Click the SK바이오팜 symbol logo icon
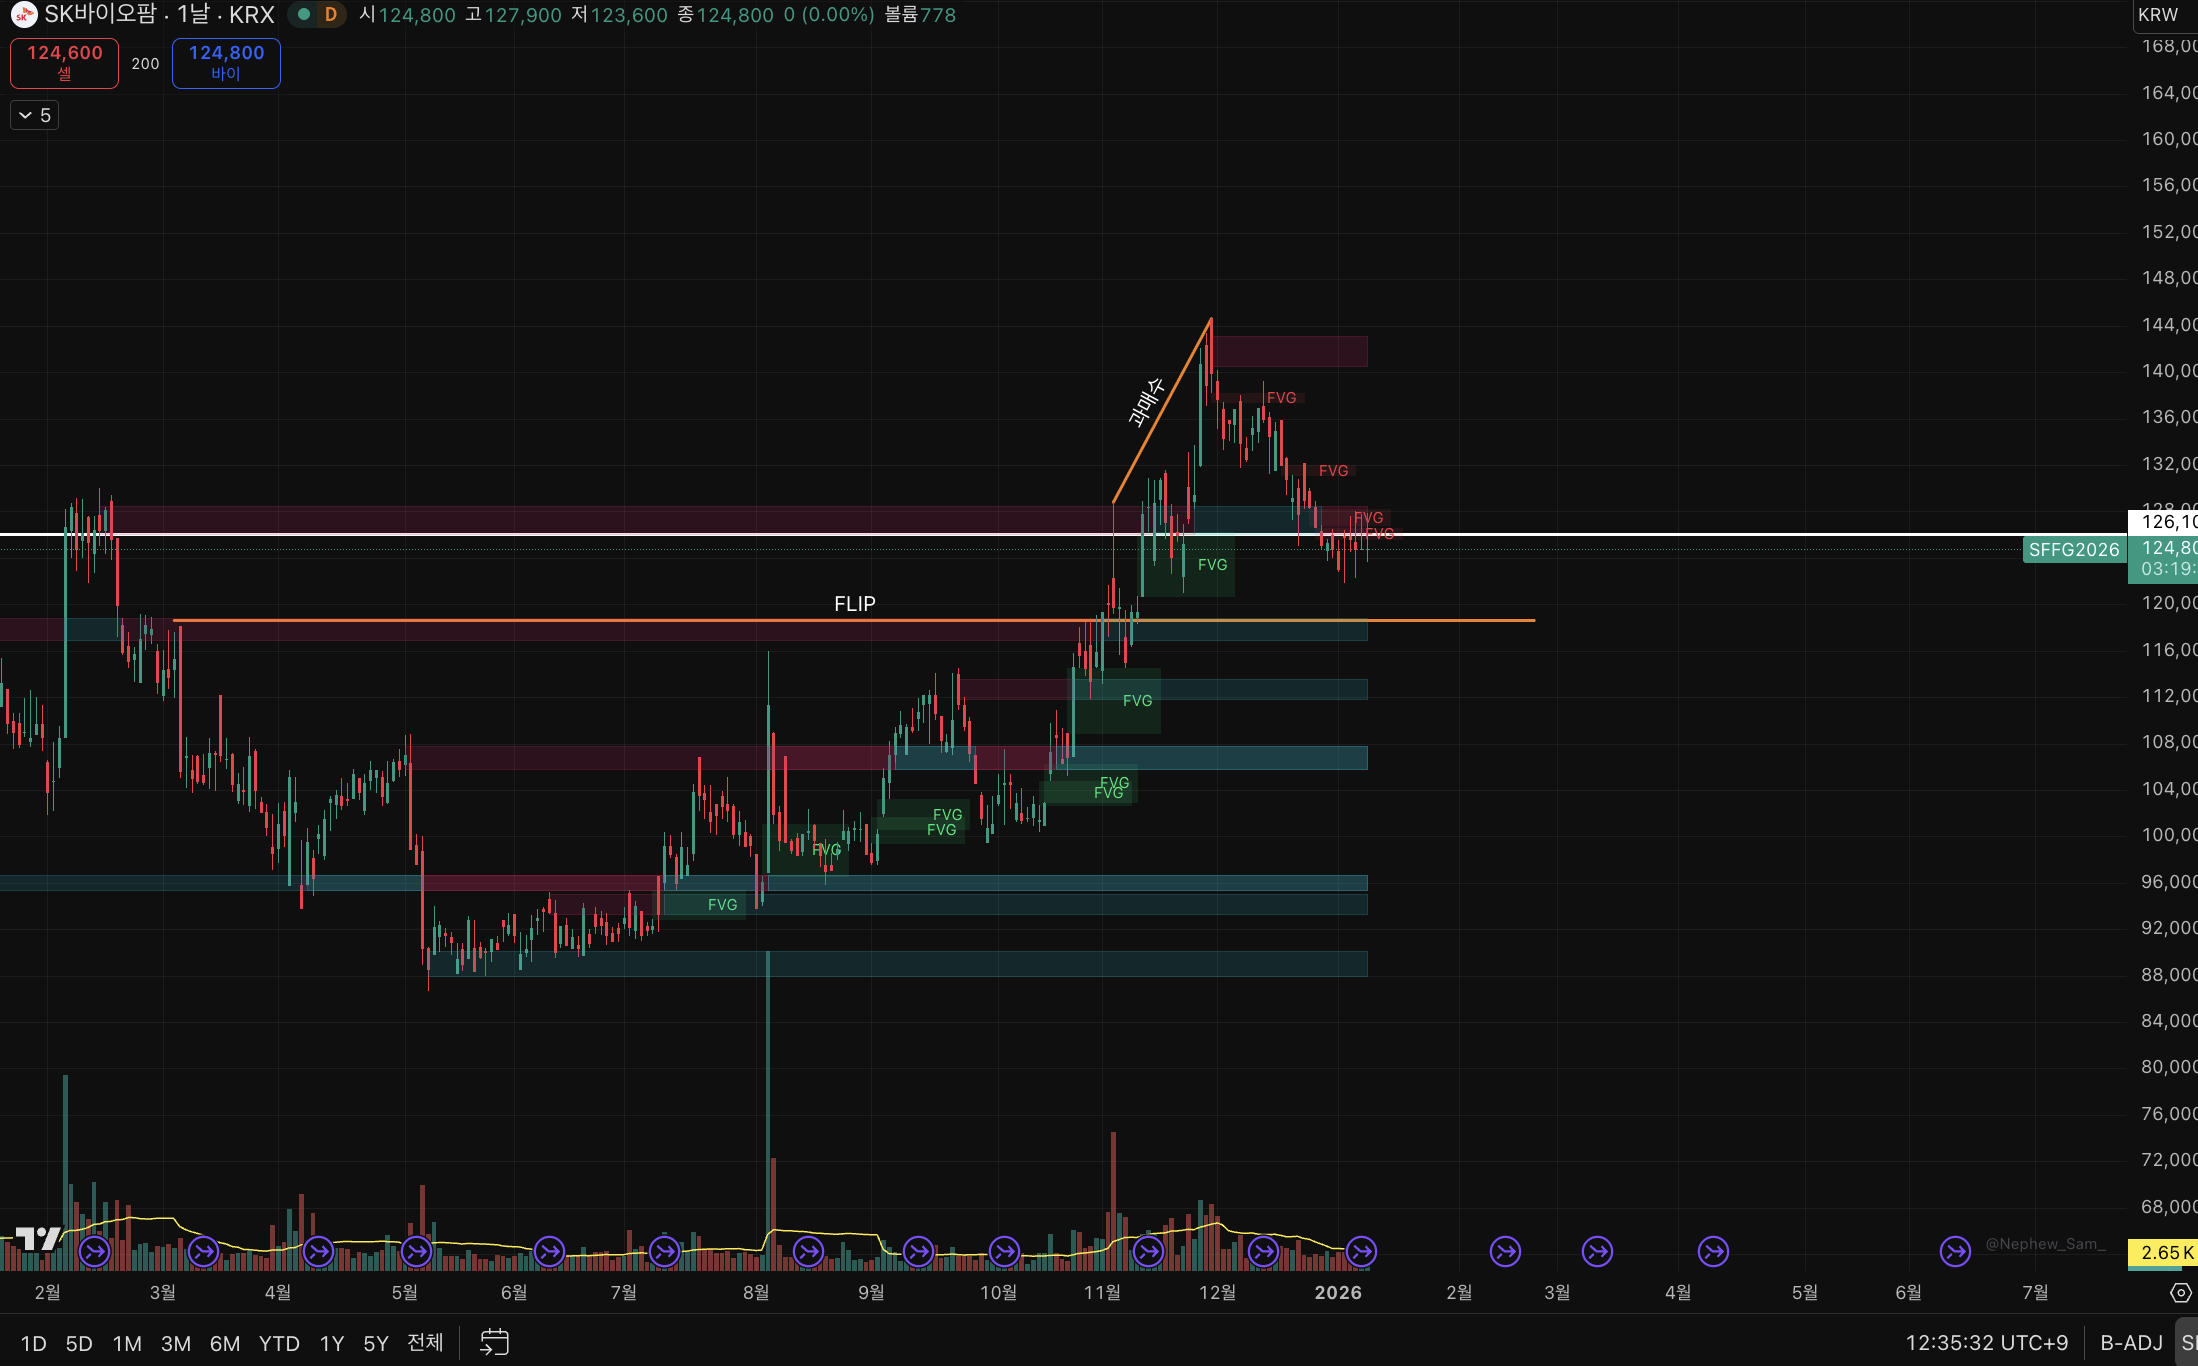The image size is (2198, 1366). pos(24,15)
